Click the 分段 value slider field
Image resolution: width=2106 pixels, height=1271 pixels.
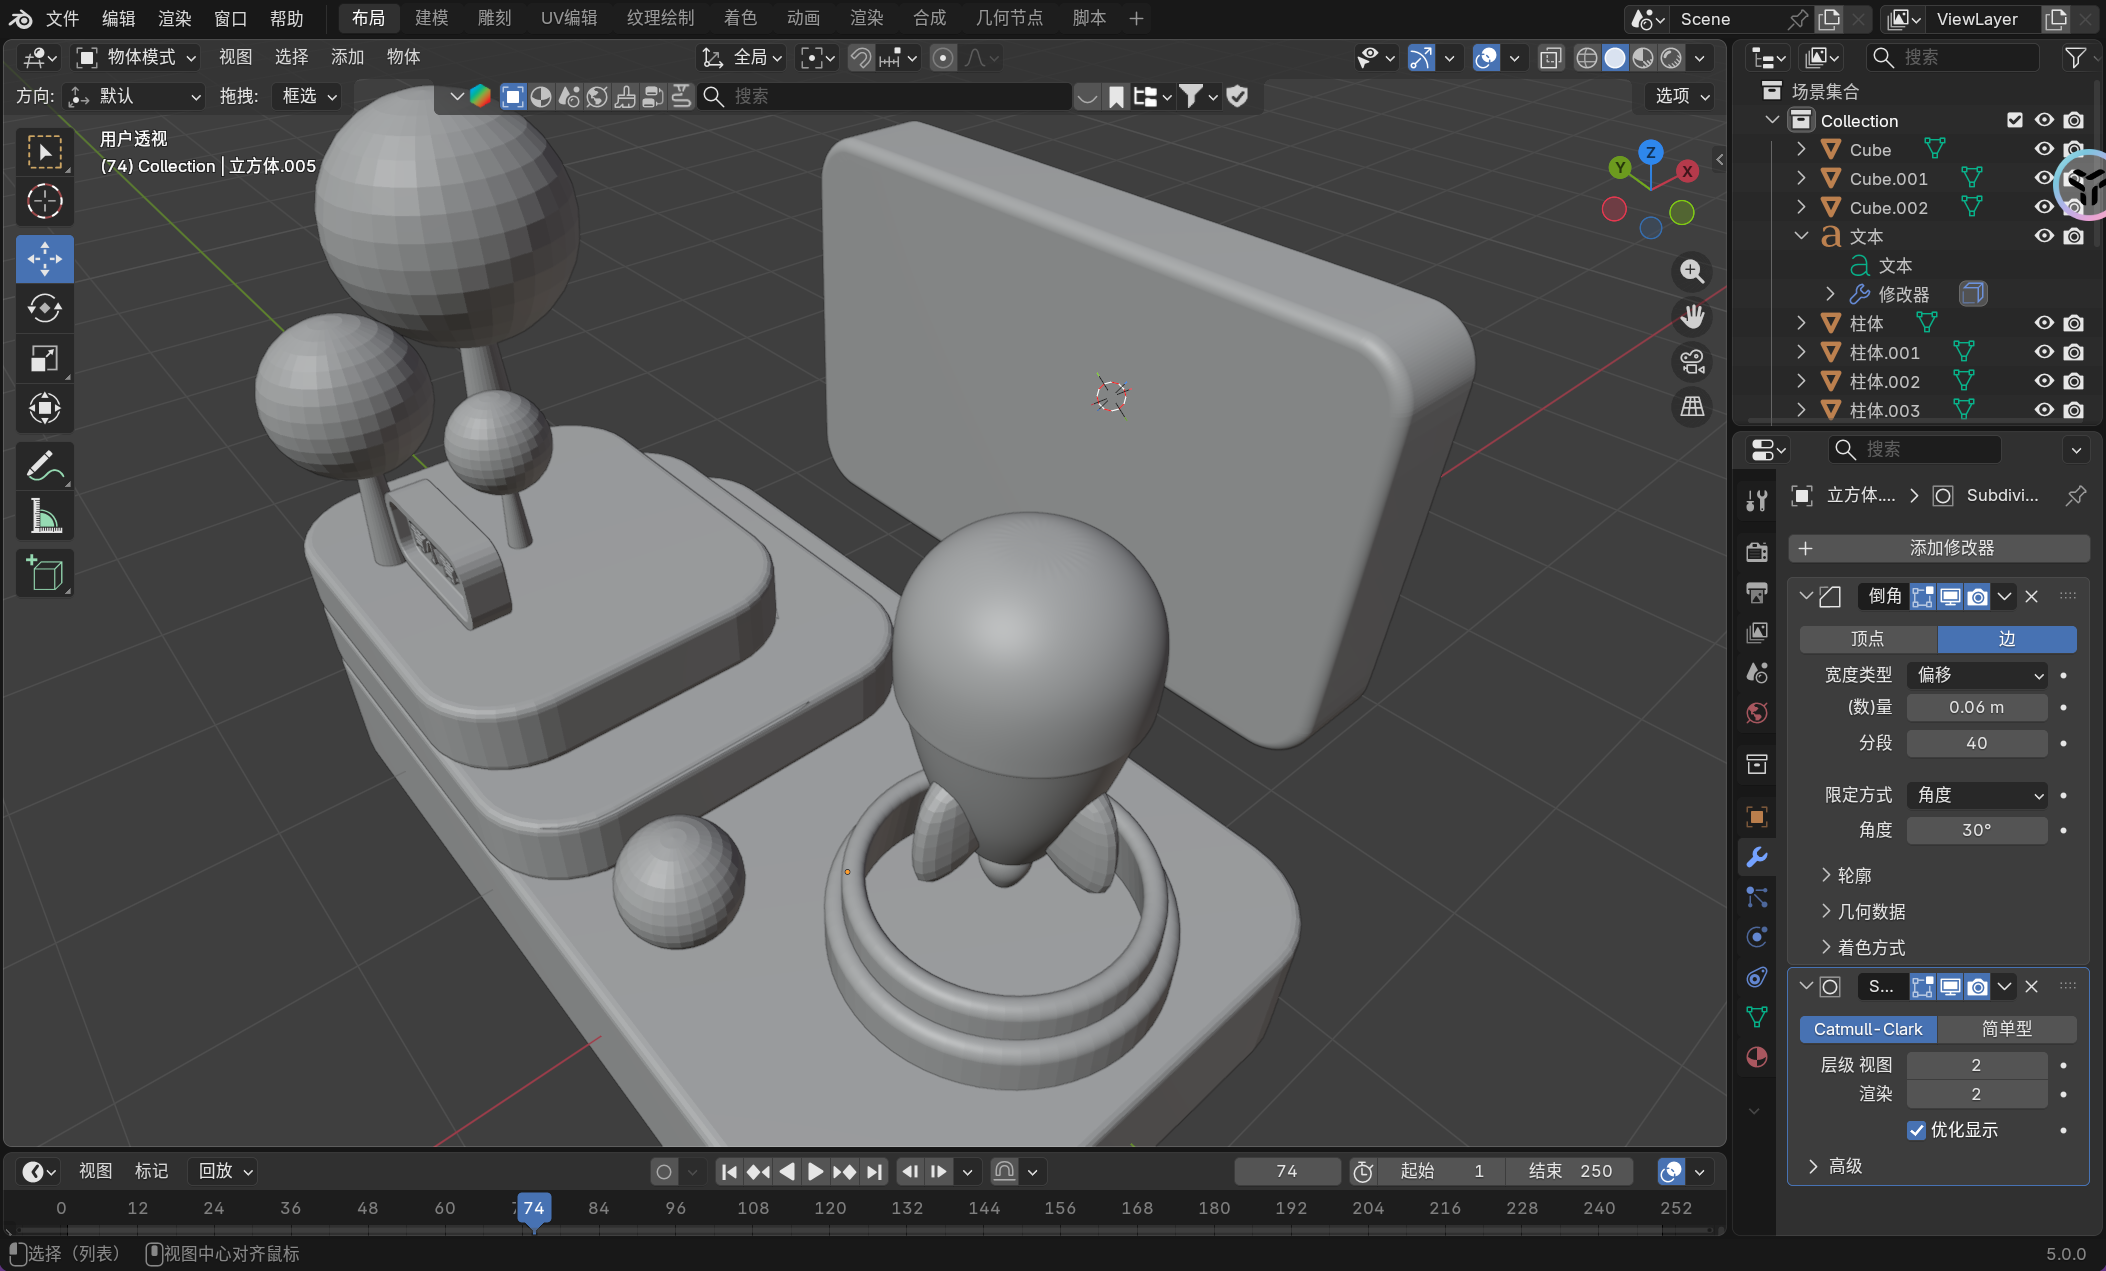1976,743
